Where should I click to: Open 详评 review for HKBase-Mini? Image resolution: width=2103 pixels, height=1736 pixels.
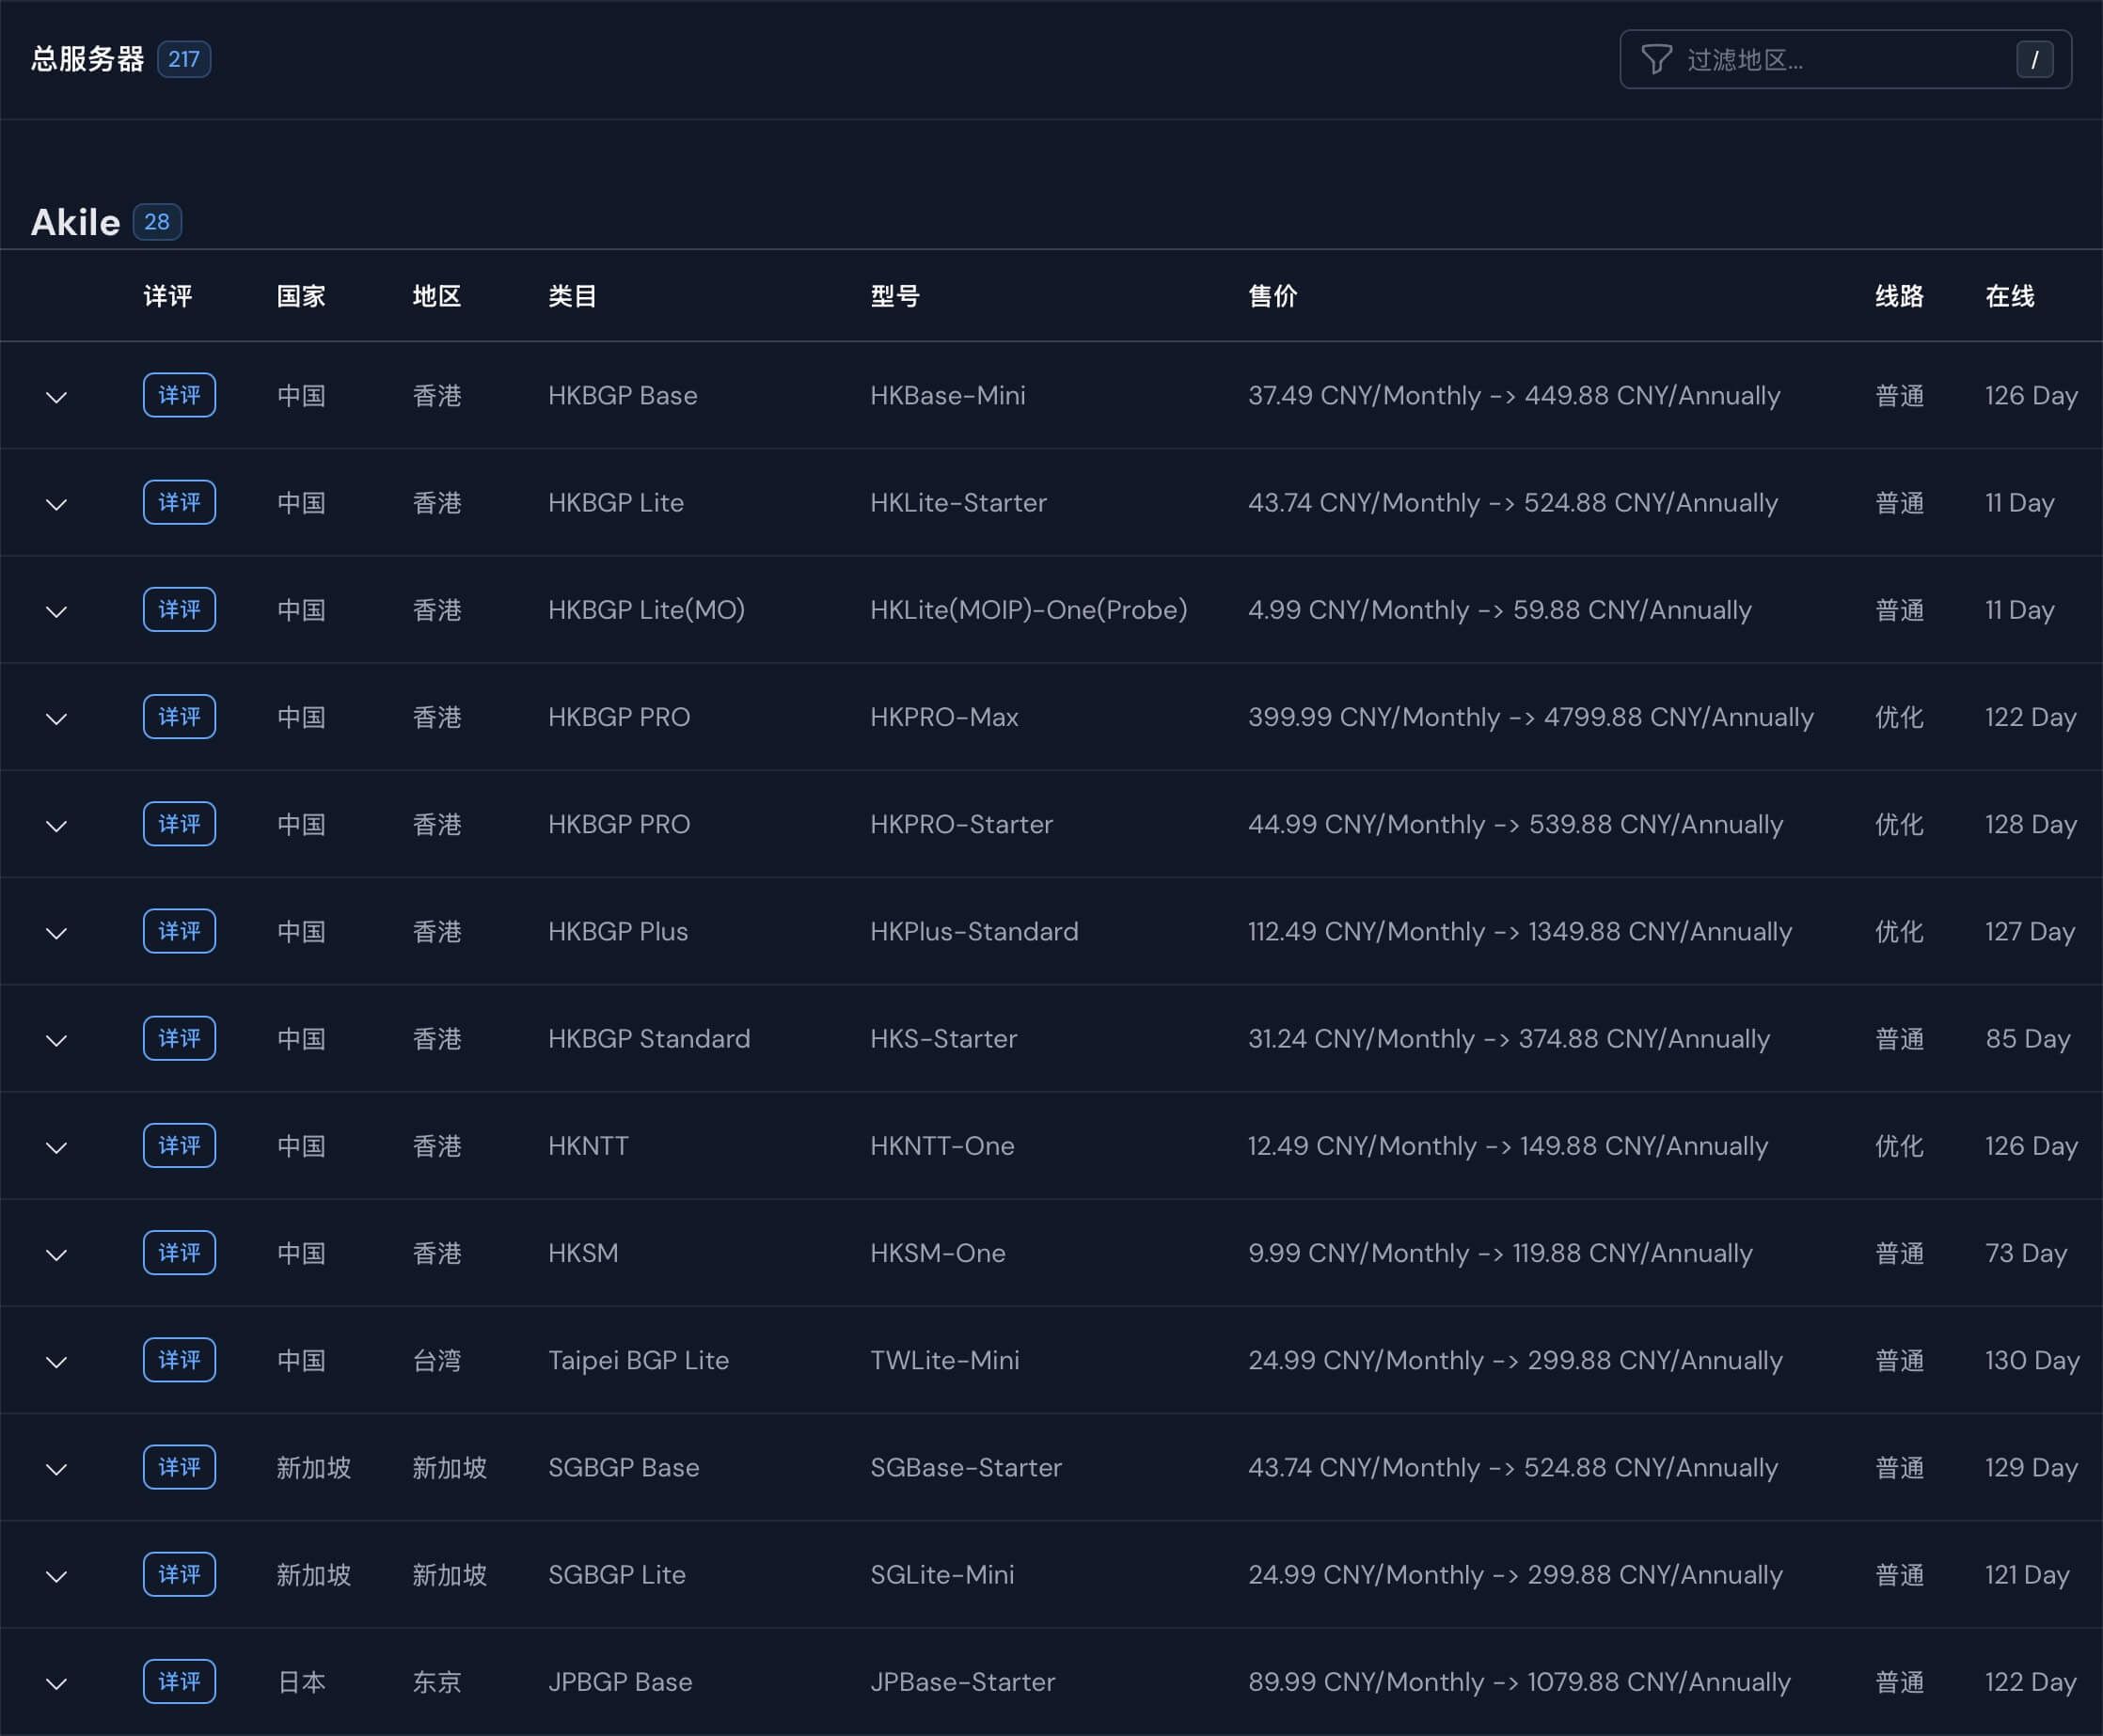[179, 395]
